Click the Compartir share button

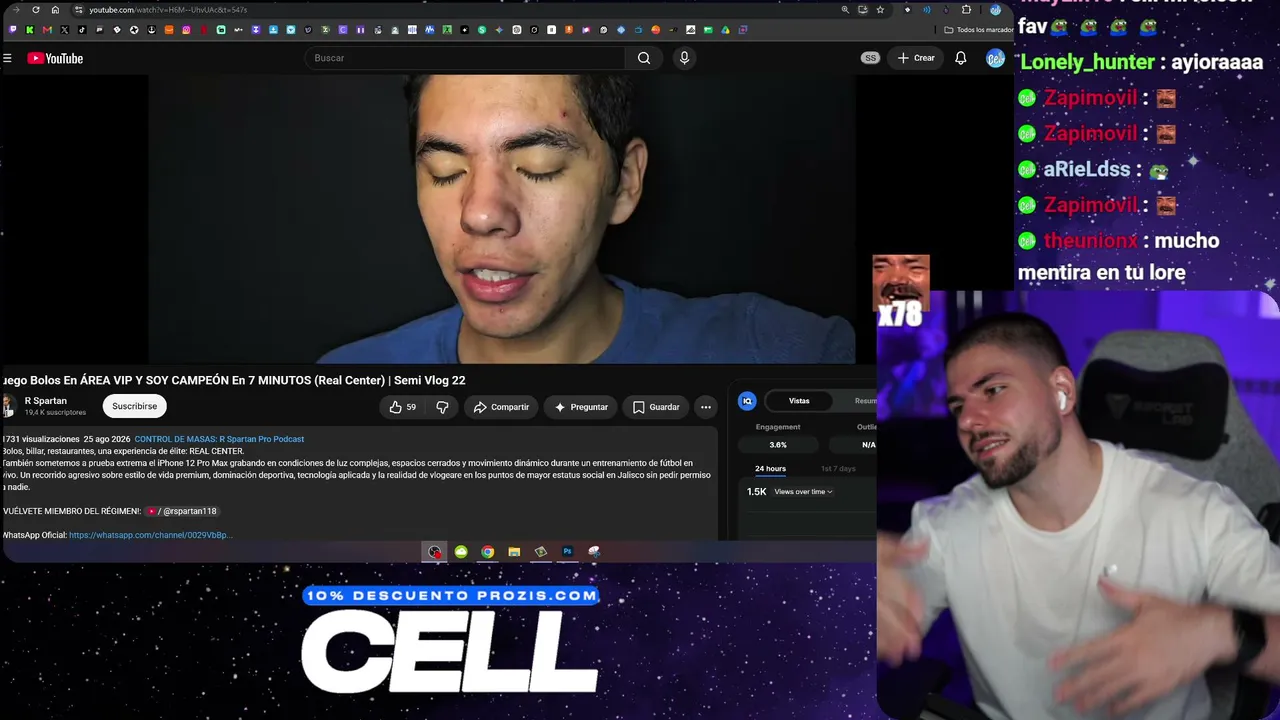click(x=501, y=407)
